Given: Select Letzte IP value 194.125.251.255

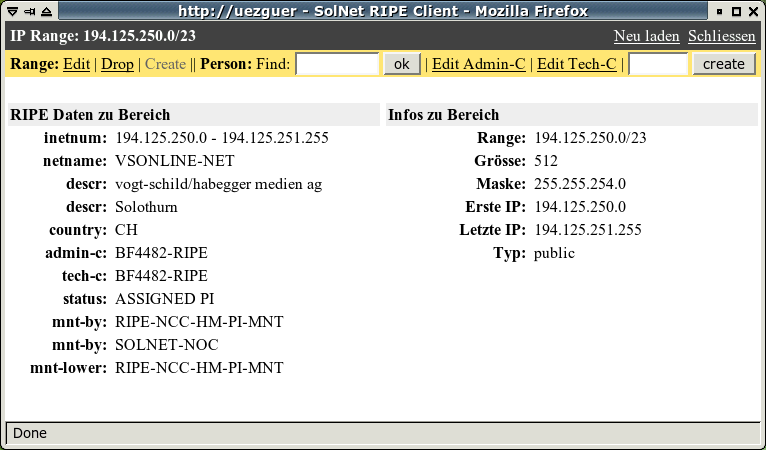Looking at the screenshot, I should (x=588, y=230).
